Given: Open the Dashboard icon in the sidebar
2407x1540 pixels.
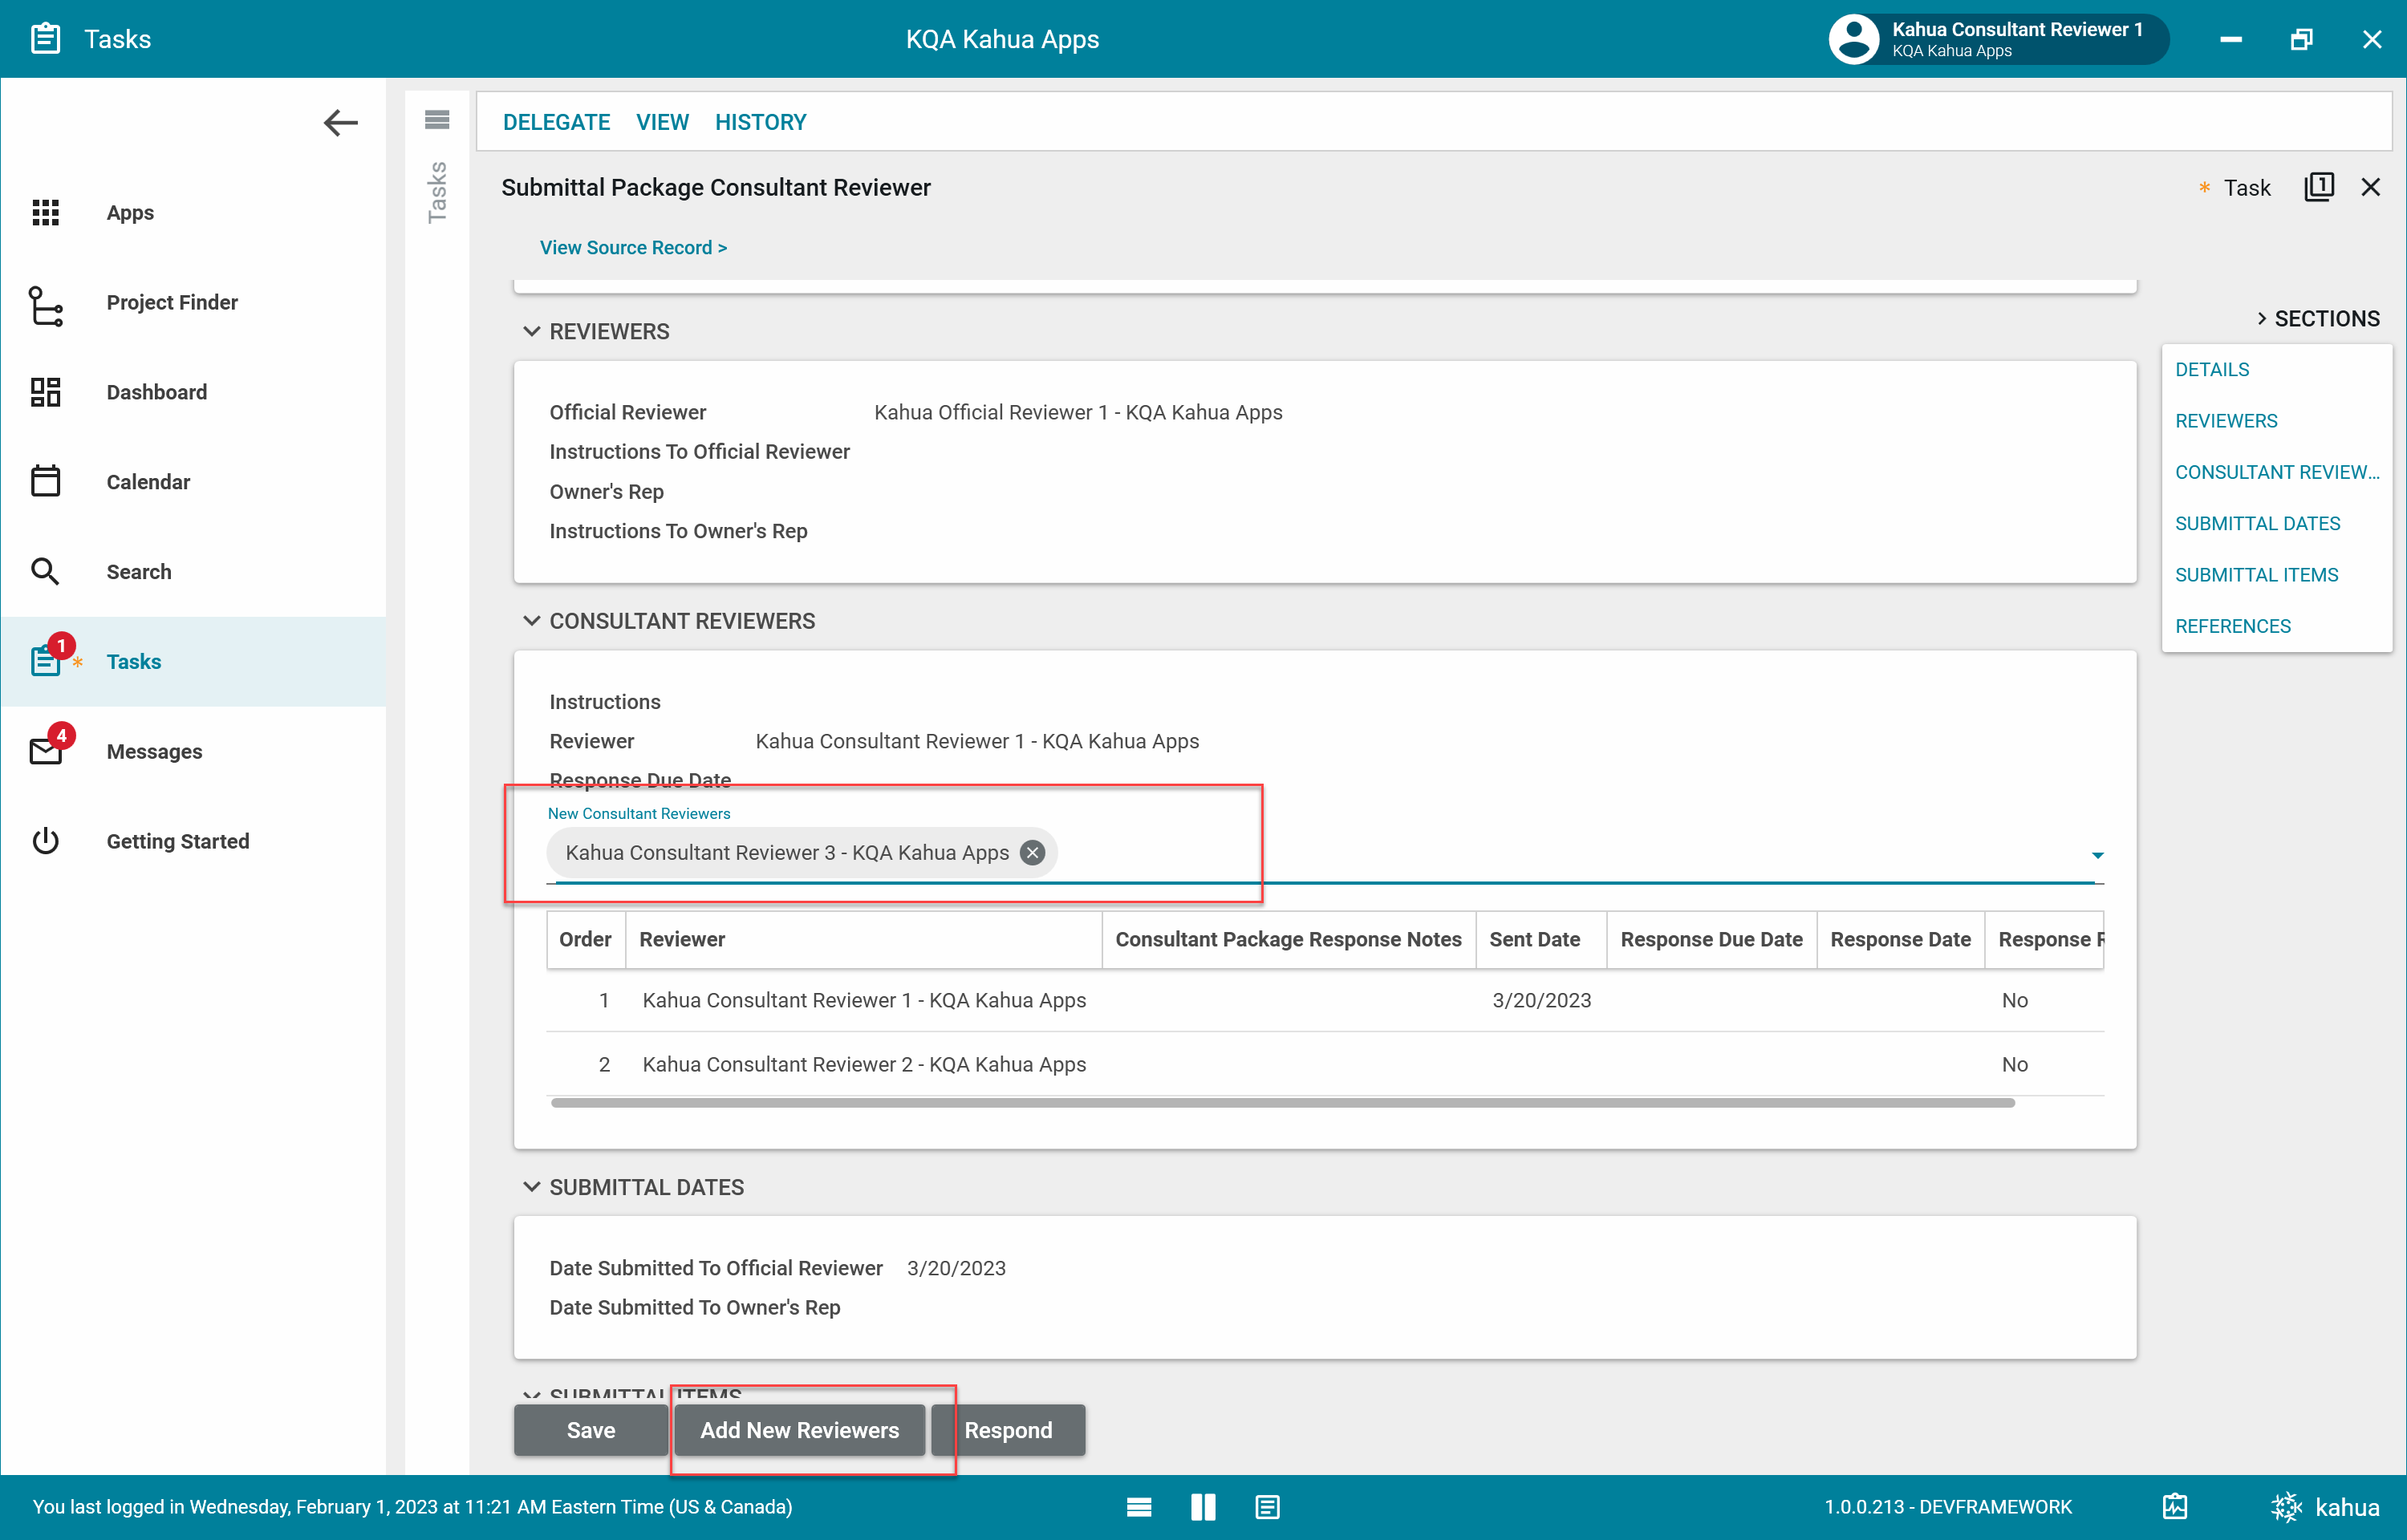Looking at the screenshot, I should click(x=46, y=392).
